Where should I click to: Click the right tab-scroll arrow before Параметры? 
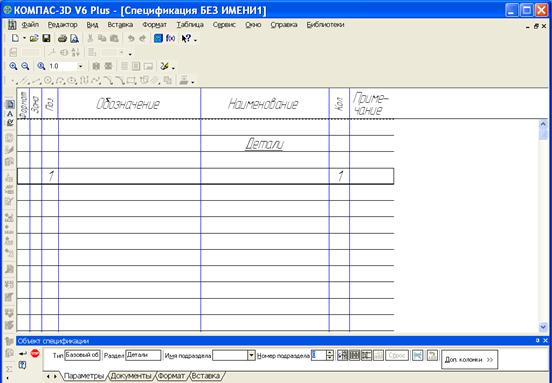55,376
